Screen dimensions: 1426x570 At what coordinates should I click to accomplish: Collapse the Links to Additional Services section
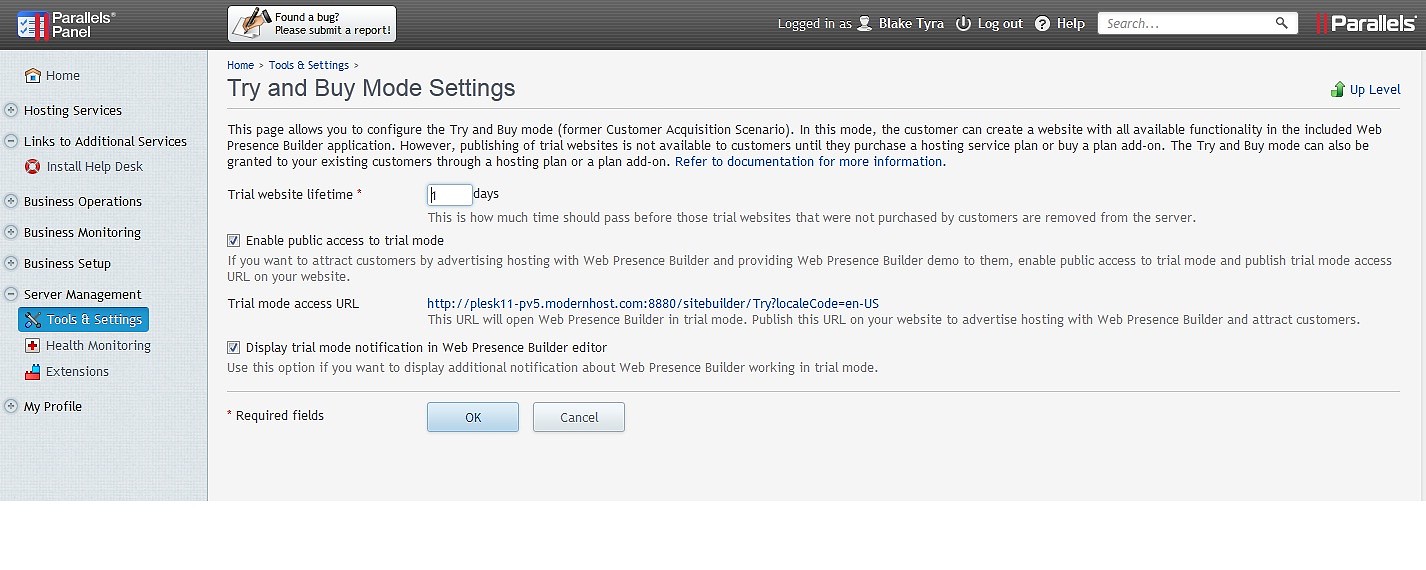click(x=11, y=142)
